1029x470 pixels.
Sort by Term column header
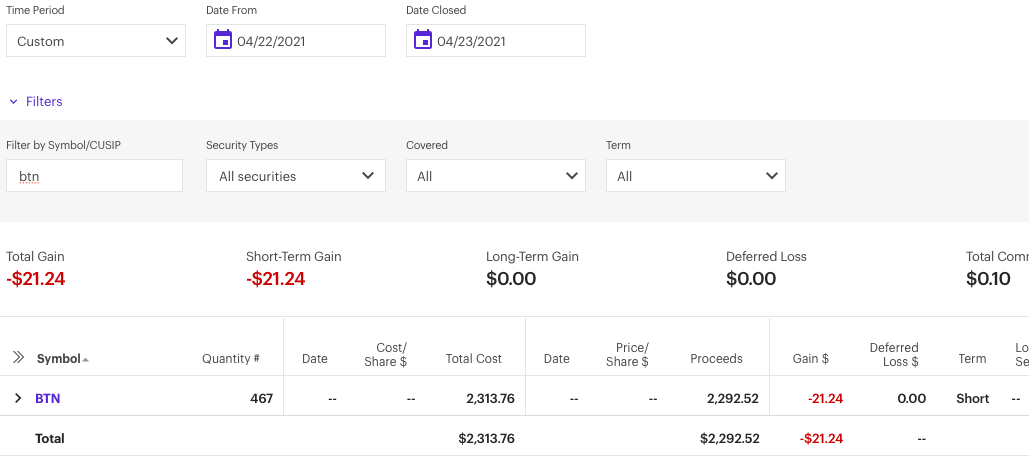972,358
